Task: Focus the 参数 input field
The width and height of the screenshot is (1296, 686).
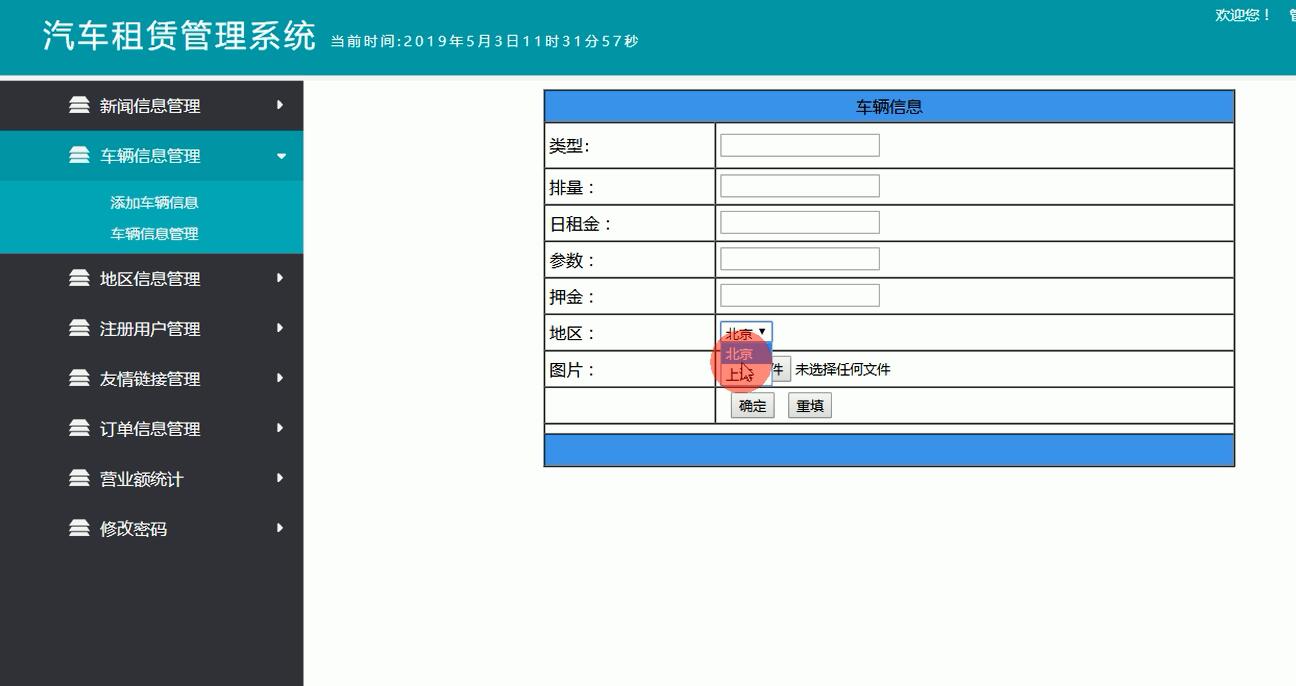Action: [800, 259]
